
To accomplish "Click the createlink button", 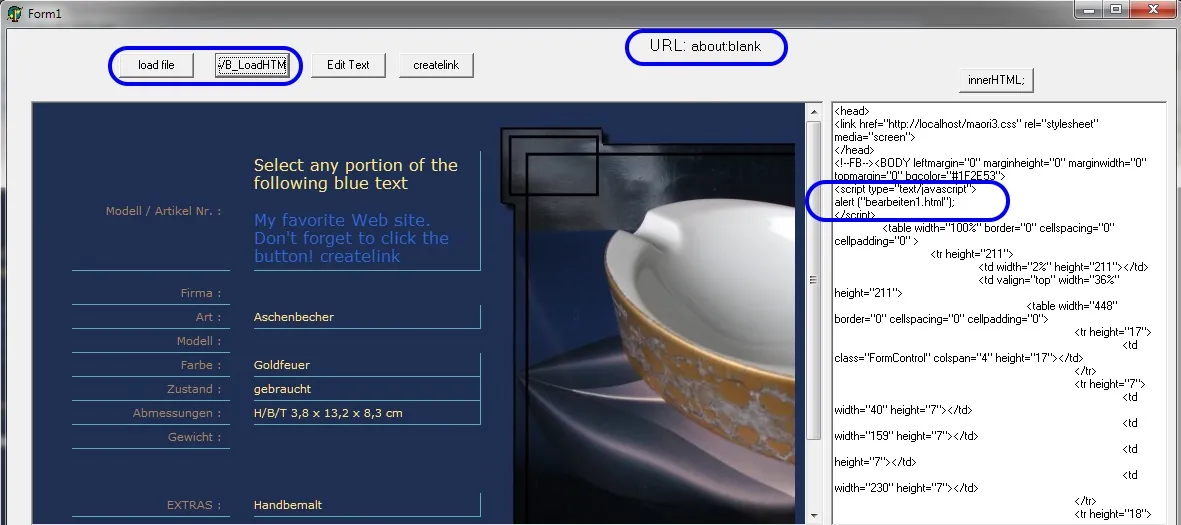I will click(x=436, y=65).
